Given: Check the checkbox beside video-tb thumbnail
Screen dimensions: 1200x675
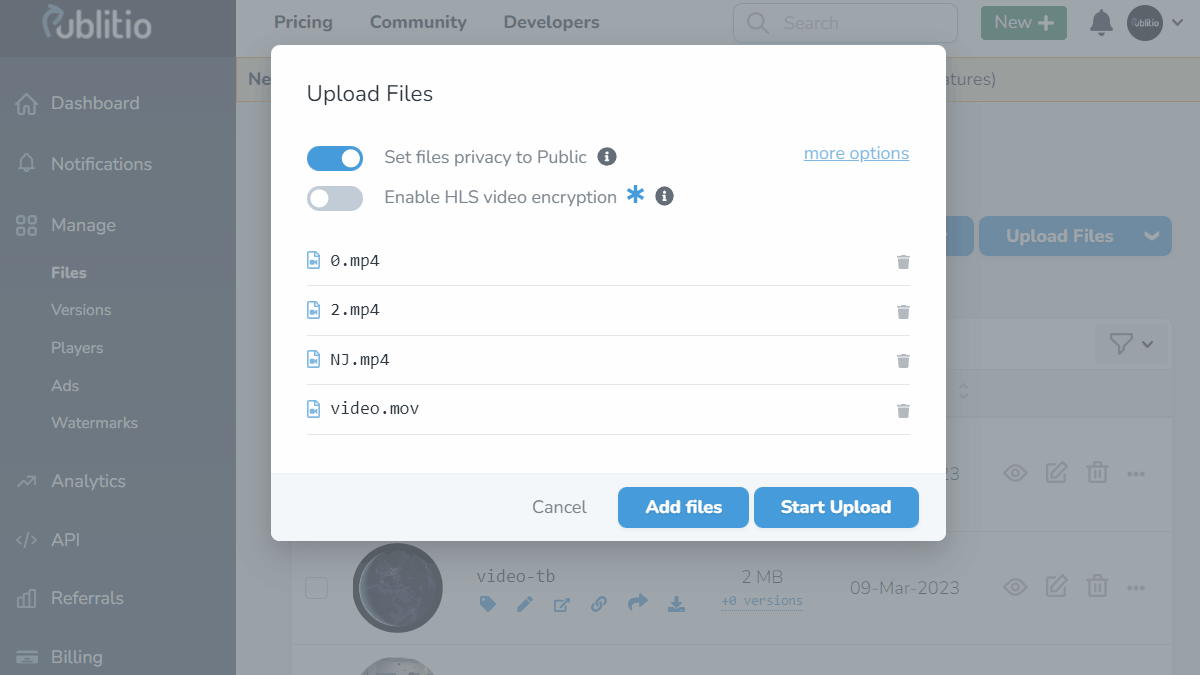Looking at the screenshot, I should [316, 588].
